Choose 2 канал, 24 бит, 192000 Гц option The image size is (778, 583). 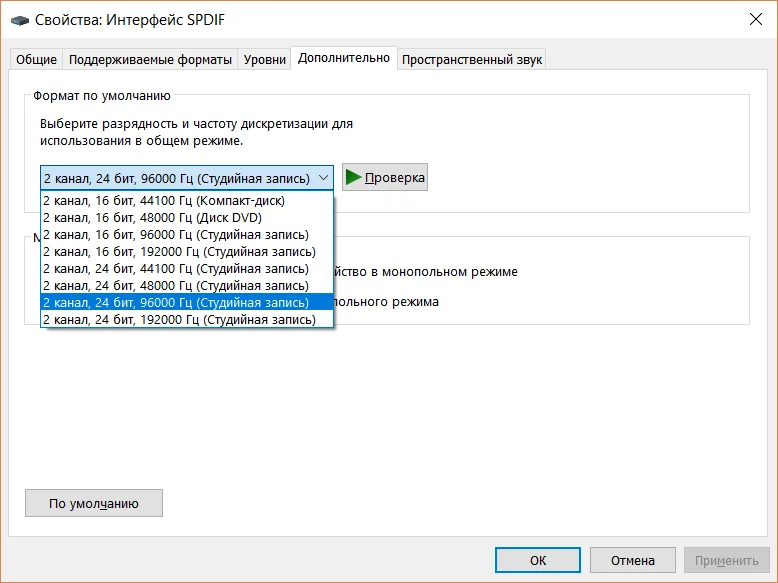point(187,320)
